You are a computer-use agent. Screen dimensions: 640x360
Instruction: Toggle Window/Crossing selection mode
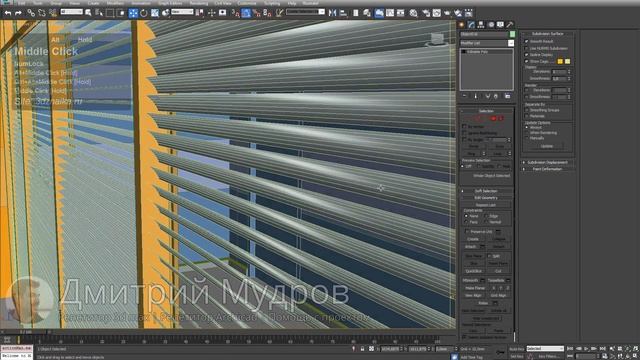pos(121,13)
